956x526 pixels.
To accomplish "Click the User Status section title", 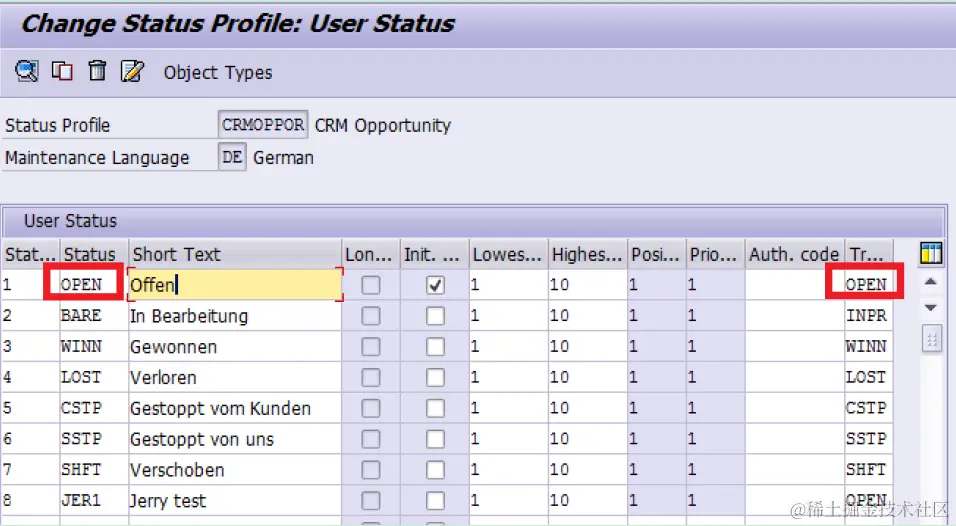I will (x=71, y=221).
